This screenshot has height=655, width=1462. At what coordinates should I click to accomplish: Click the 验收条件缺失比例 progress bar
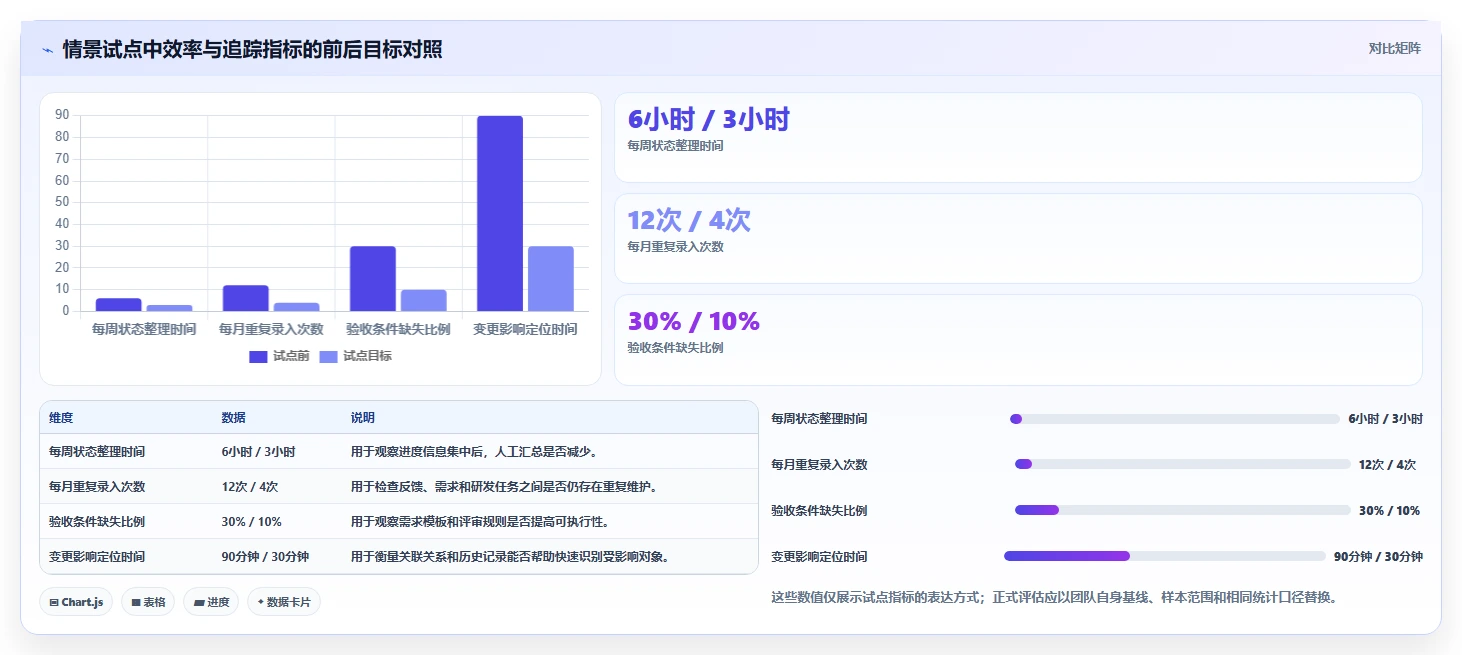pyautogui.click(x=1183, y=510)
